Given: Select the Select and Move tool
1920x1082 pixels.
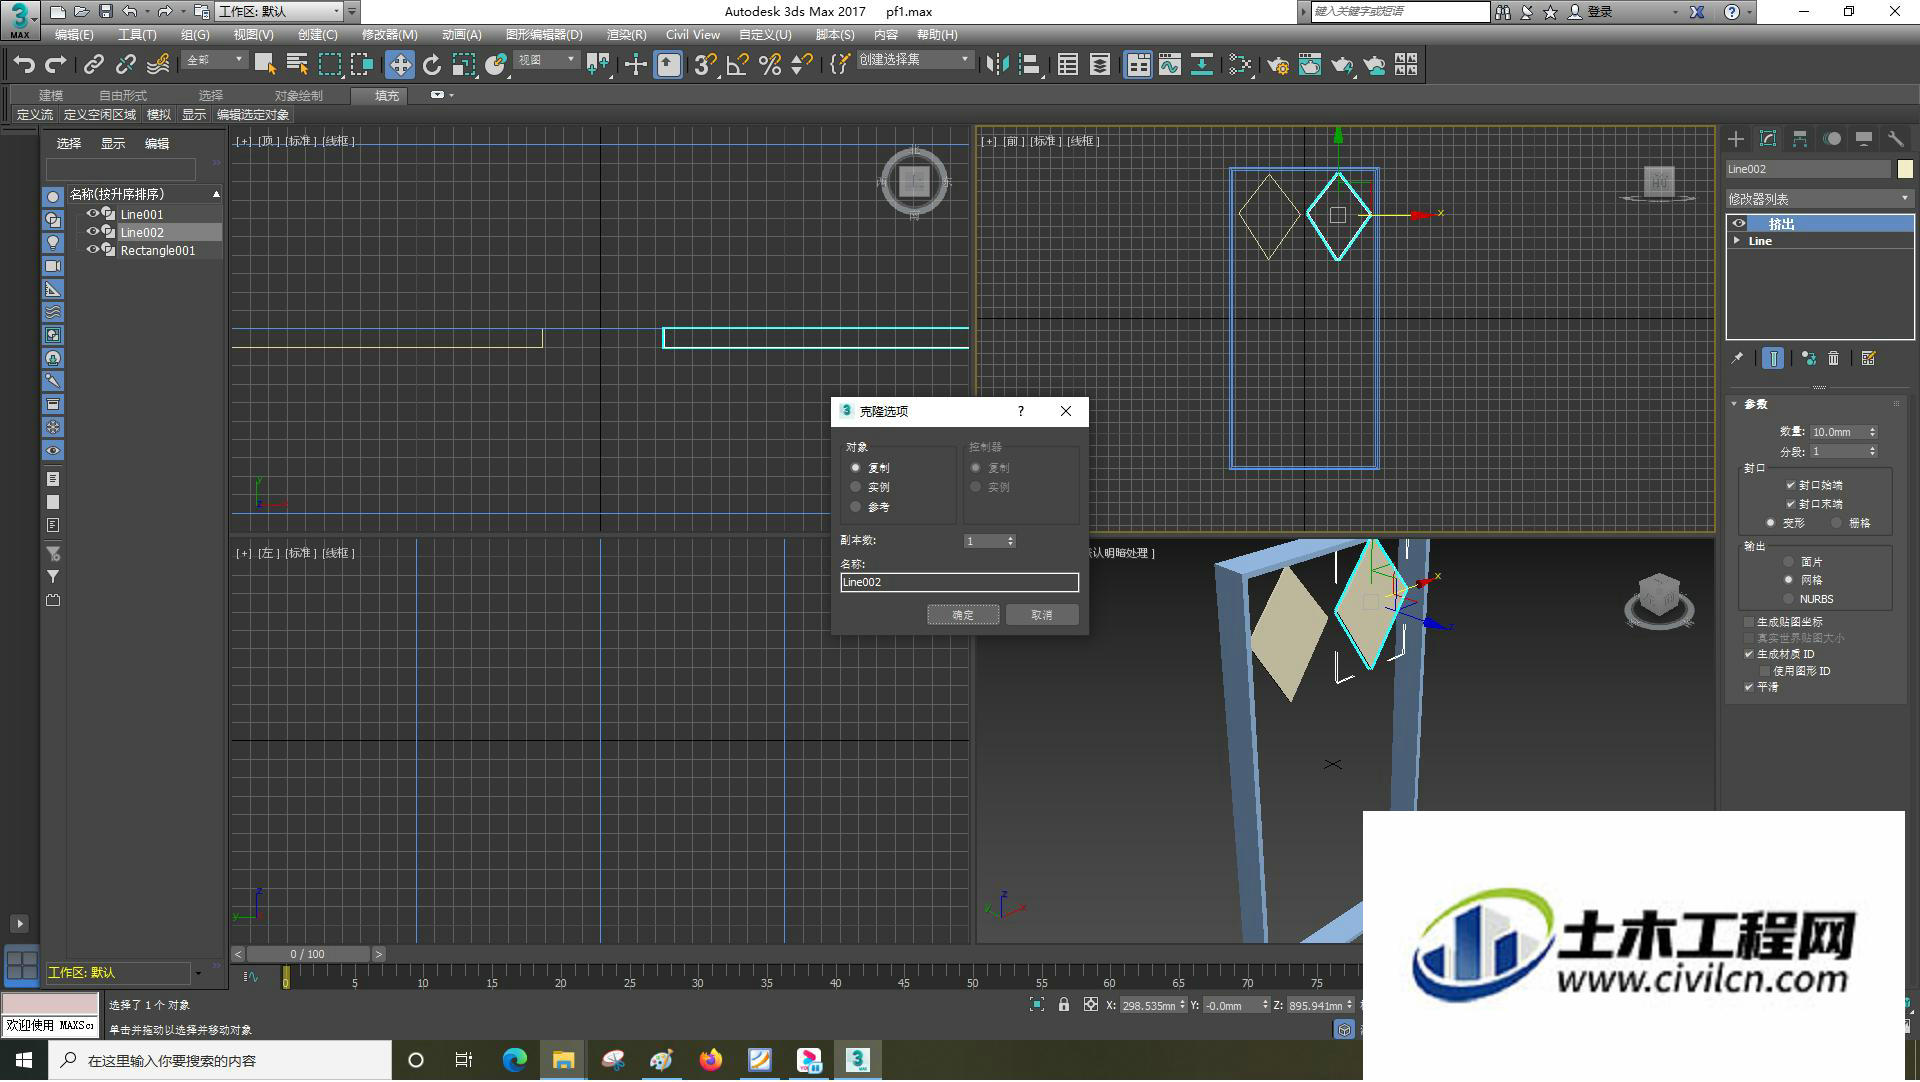Looking at the screenshot, I should [400, 65].
